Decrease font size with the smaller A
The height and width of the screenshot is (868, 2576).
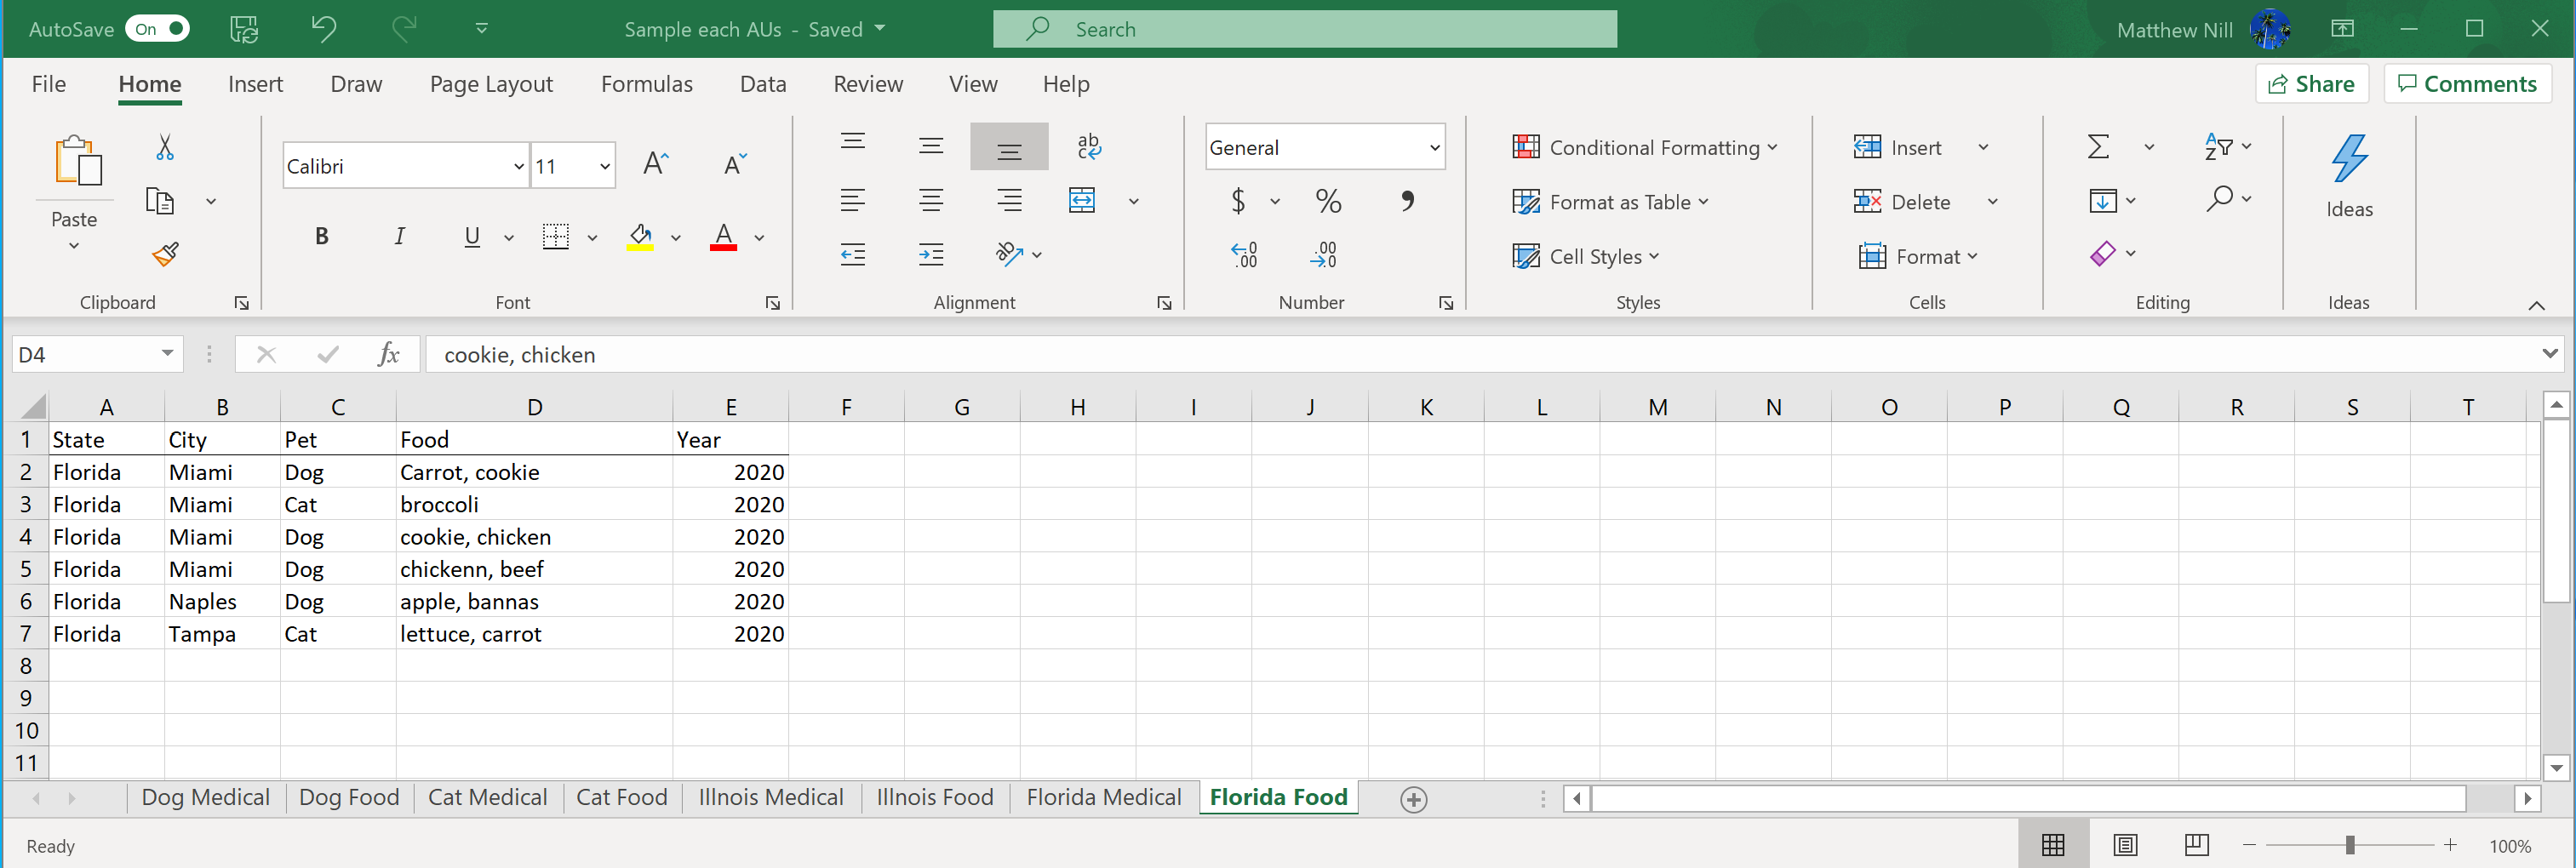[735, 164]
